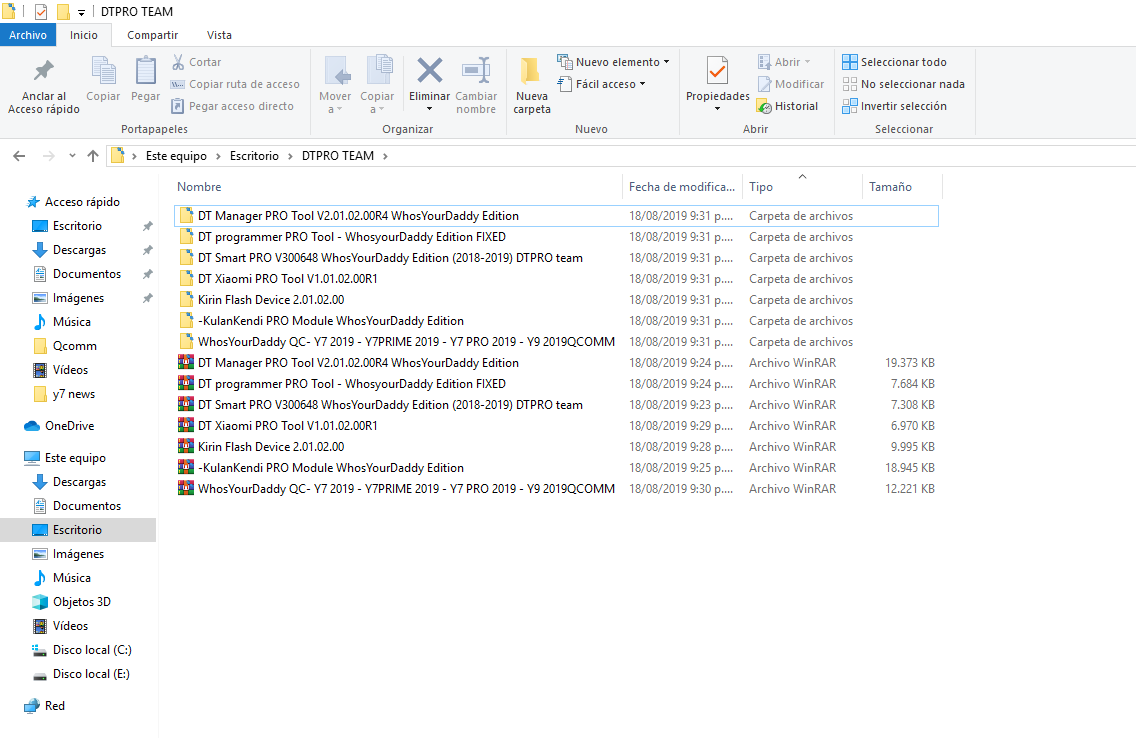
Task: Click the Historial icon
Action: pos(764,106)
